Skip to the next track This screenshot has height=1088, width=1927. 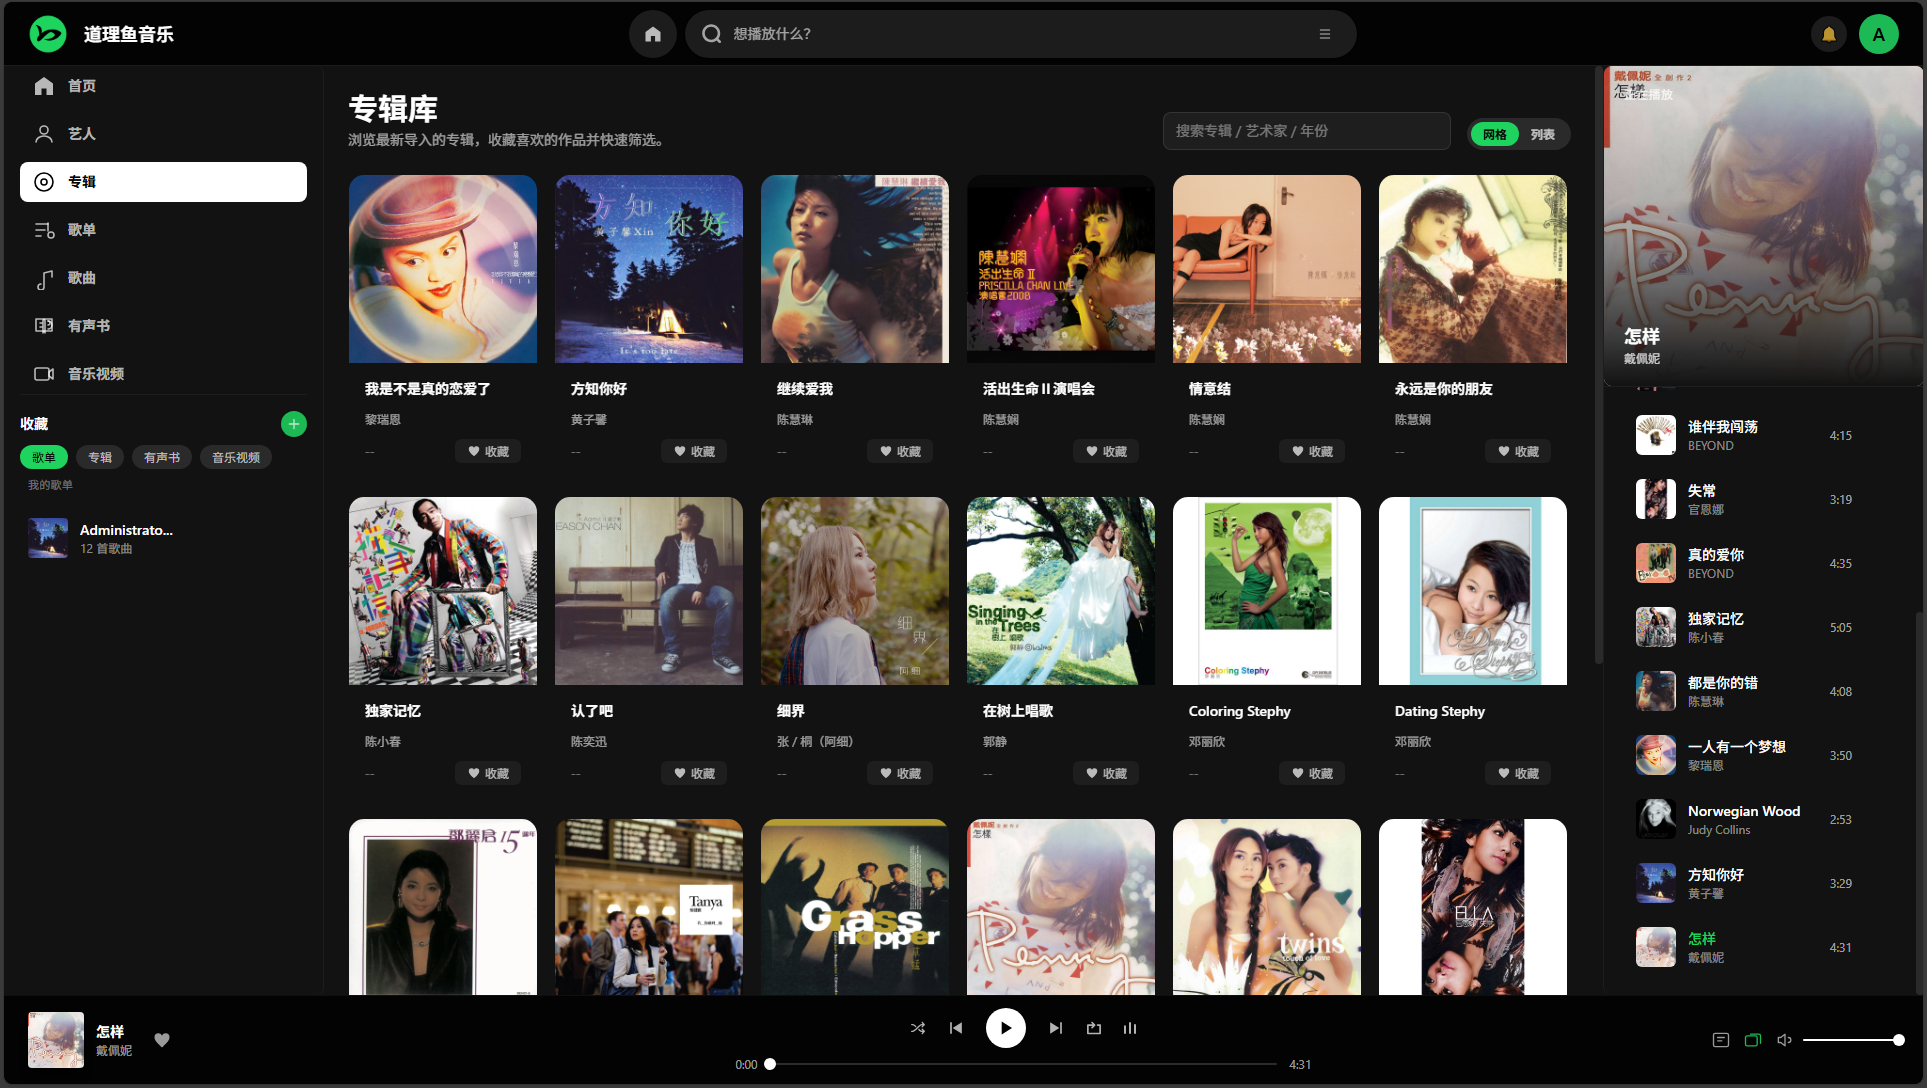pyautogui.click(x=1055, y=1028)
